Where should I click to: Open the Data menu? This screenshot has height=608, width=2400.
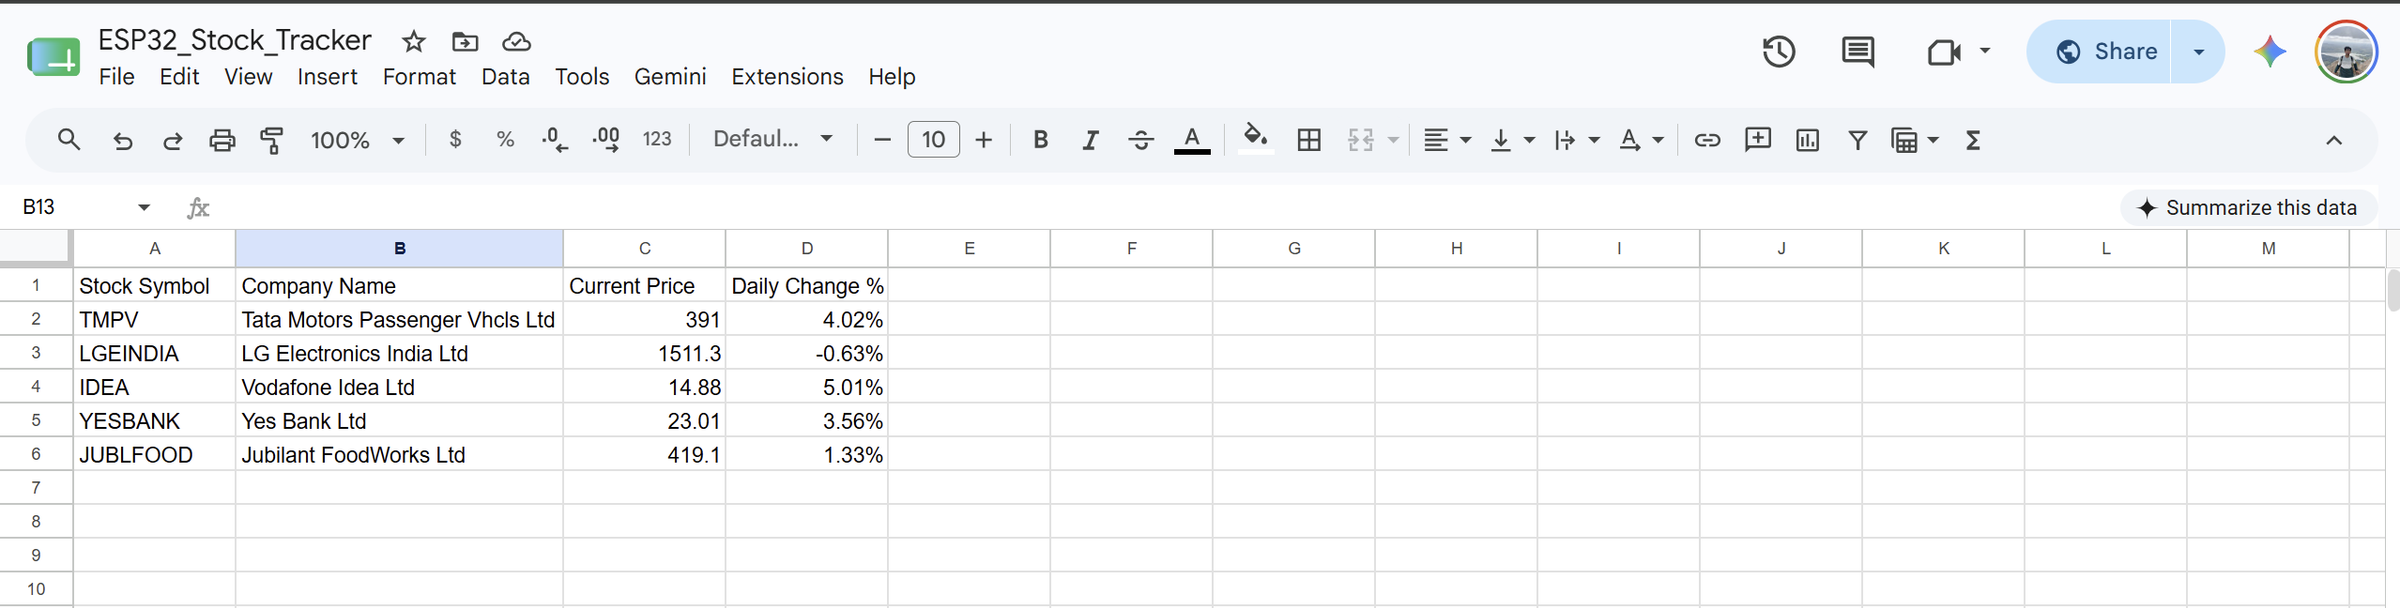(505, 77)
